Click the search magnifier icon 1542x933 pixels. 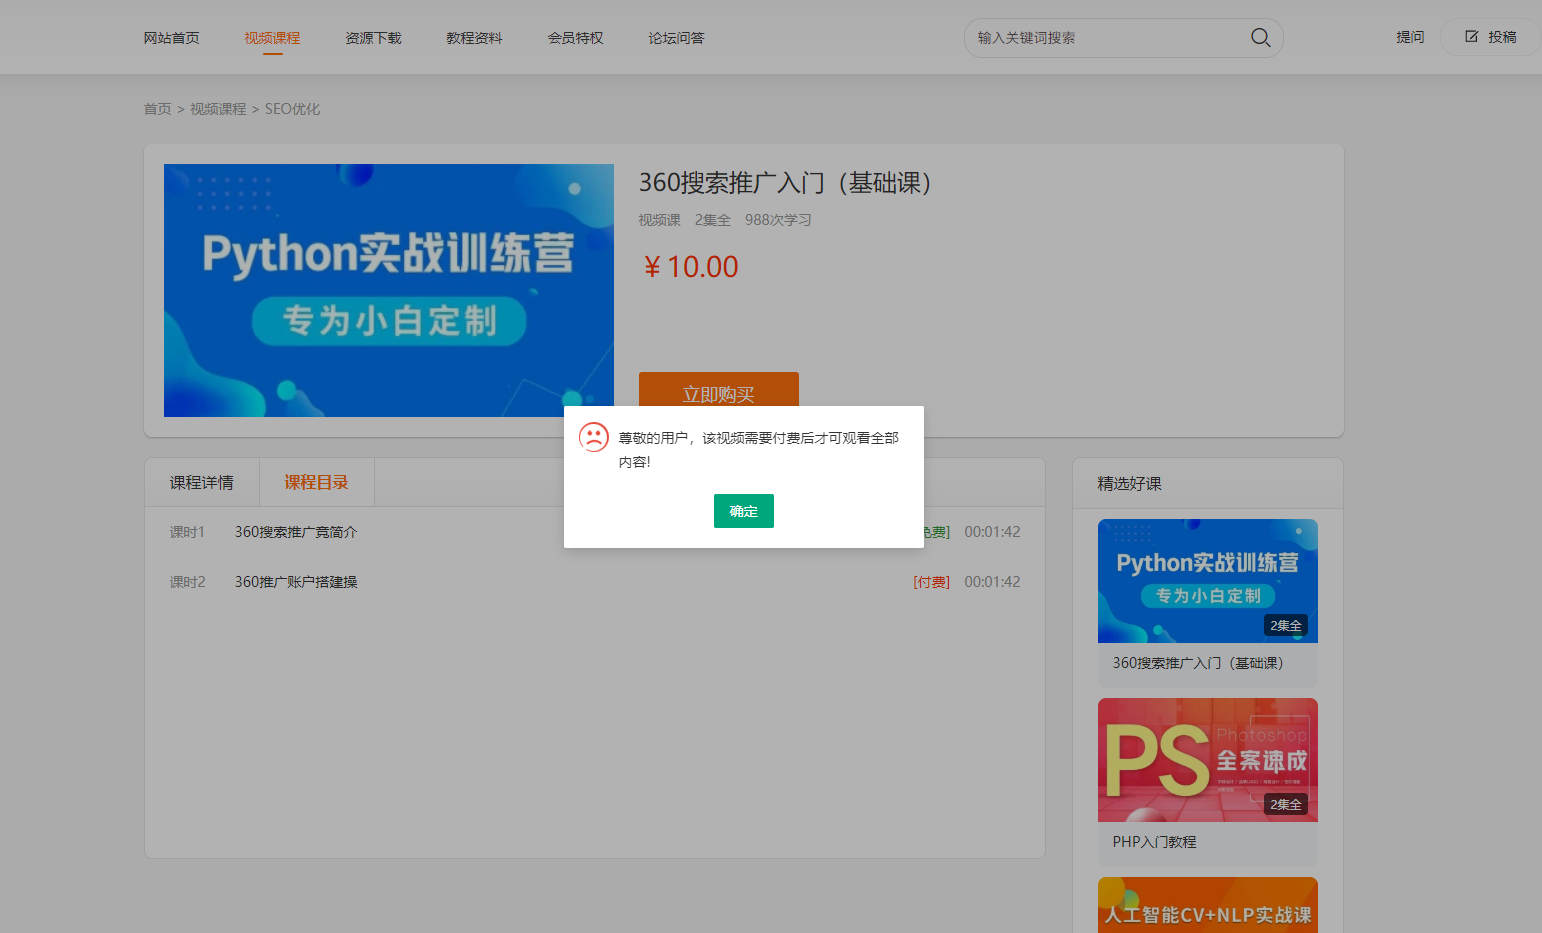(1260, 38)
